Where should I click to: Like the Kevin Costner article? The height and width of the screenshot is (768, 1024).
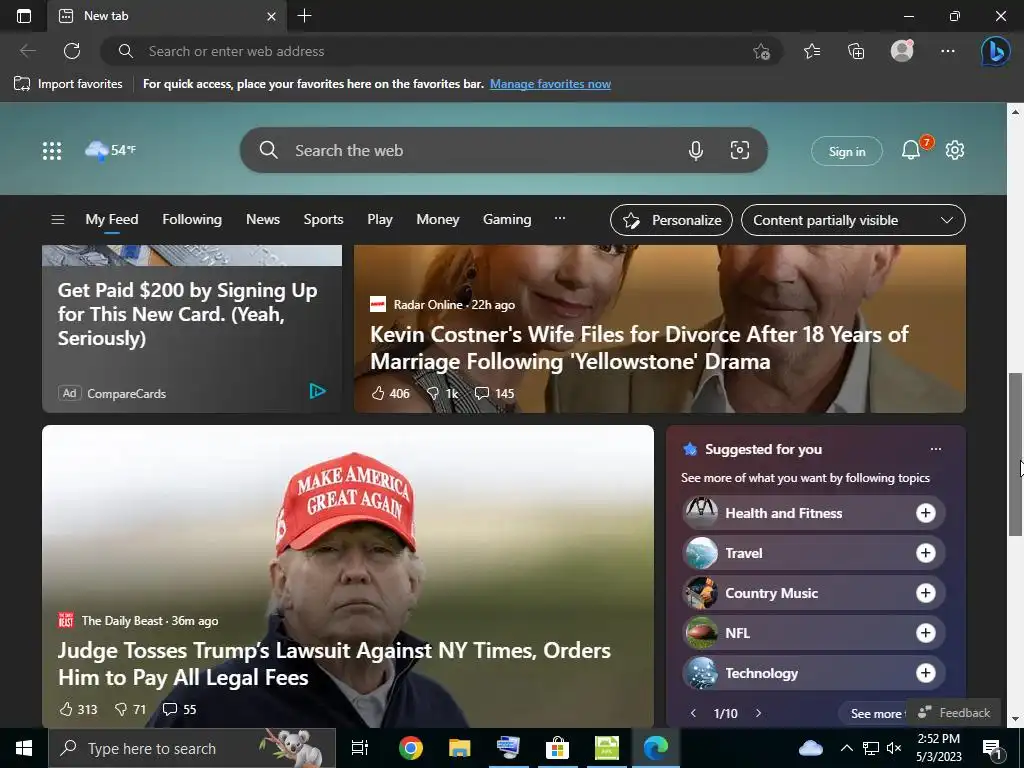[x=391, y=393]
